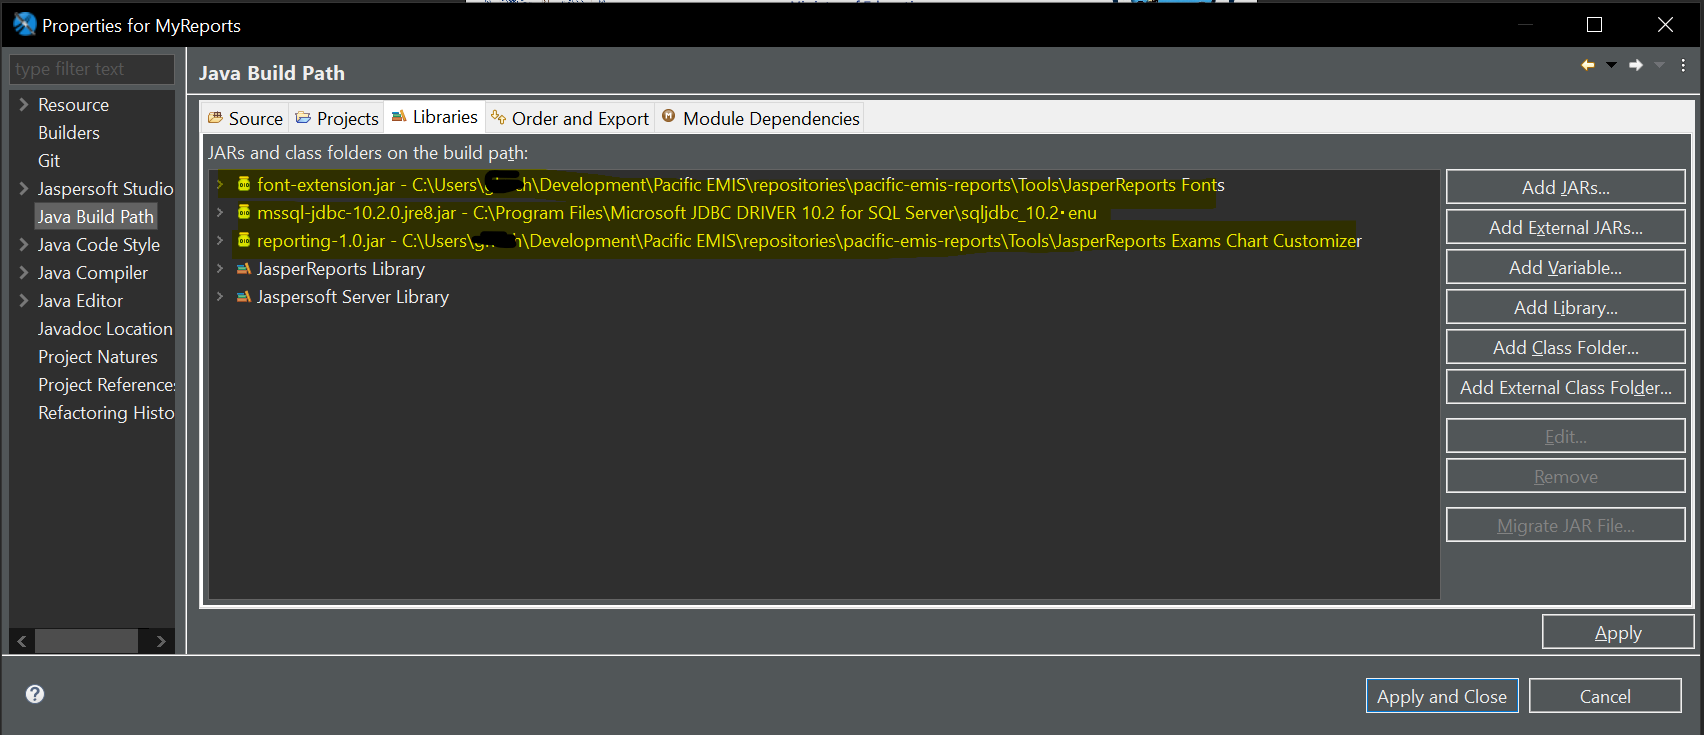Switch to the Order and Export tab
1704x735 pixels.
click(570, 118)
